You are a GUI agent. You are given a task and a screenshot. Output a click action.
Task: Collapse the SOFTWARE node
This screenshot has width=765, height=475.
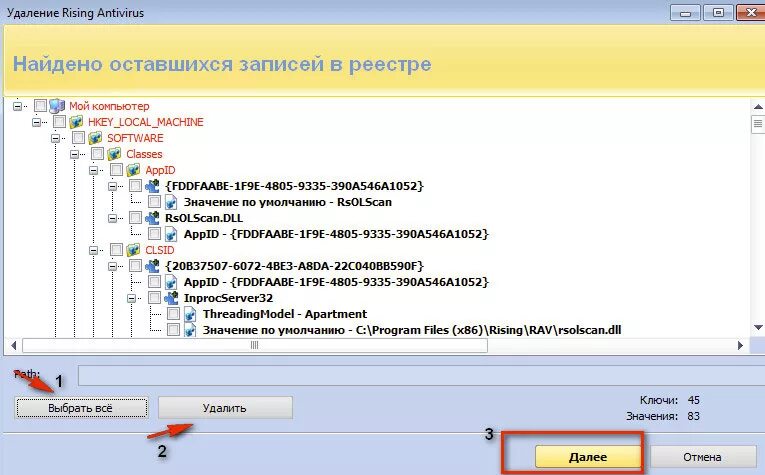click(x=56, y=138)
